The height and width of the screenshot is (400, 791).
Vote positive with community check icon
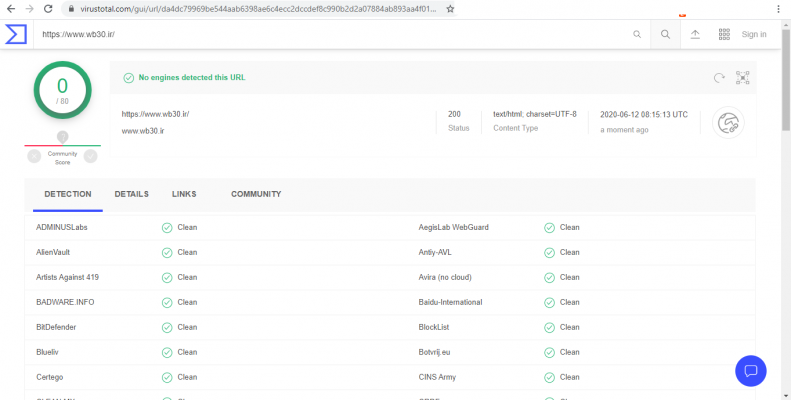tap(90, 156)
